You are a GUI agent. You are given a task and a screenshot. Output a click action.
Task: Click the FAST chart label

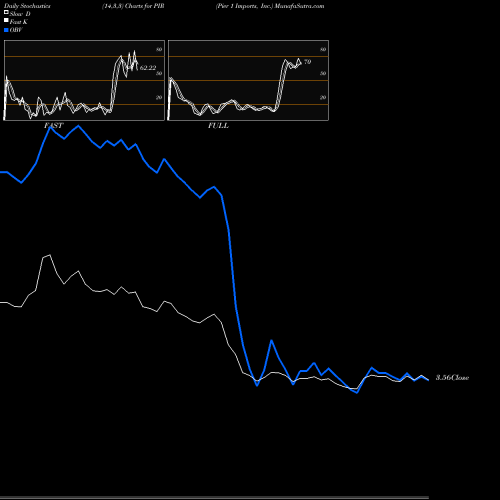click(x=53, y=126)
